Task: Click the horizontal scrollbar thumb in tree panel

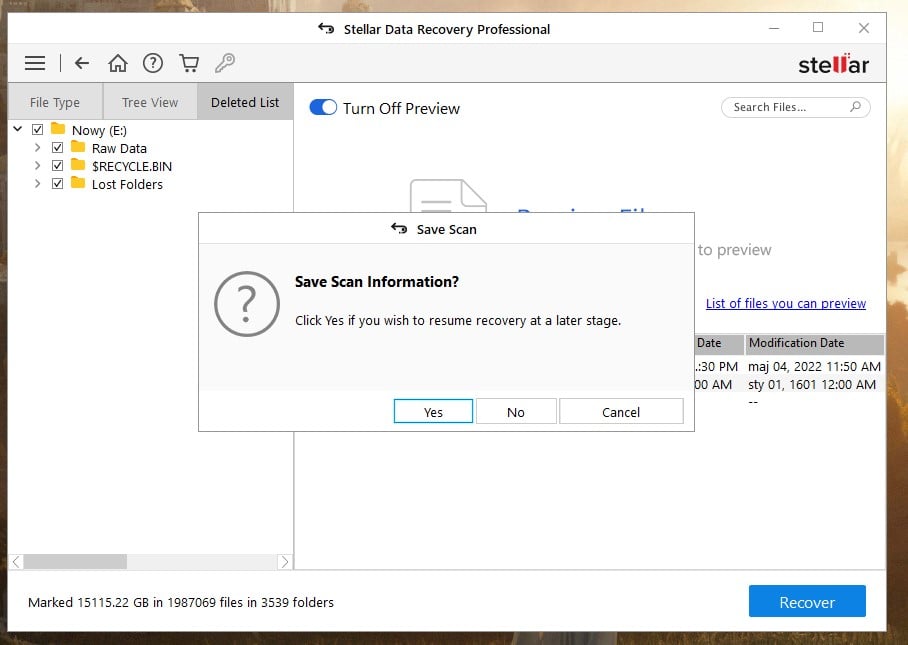Action: click(x=75, y=562)
